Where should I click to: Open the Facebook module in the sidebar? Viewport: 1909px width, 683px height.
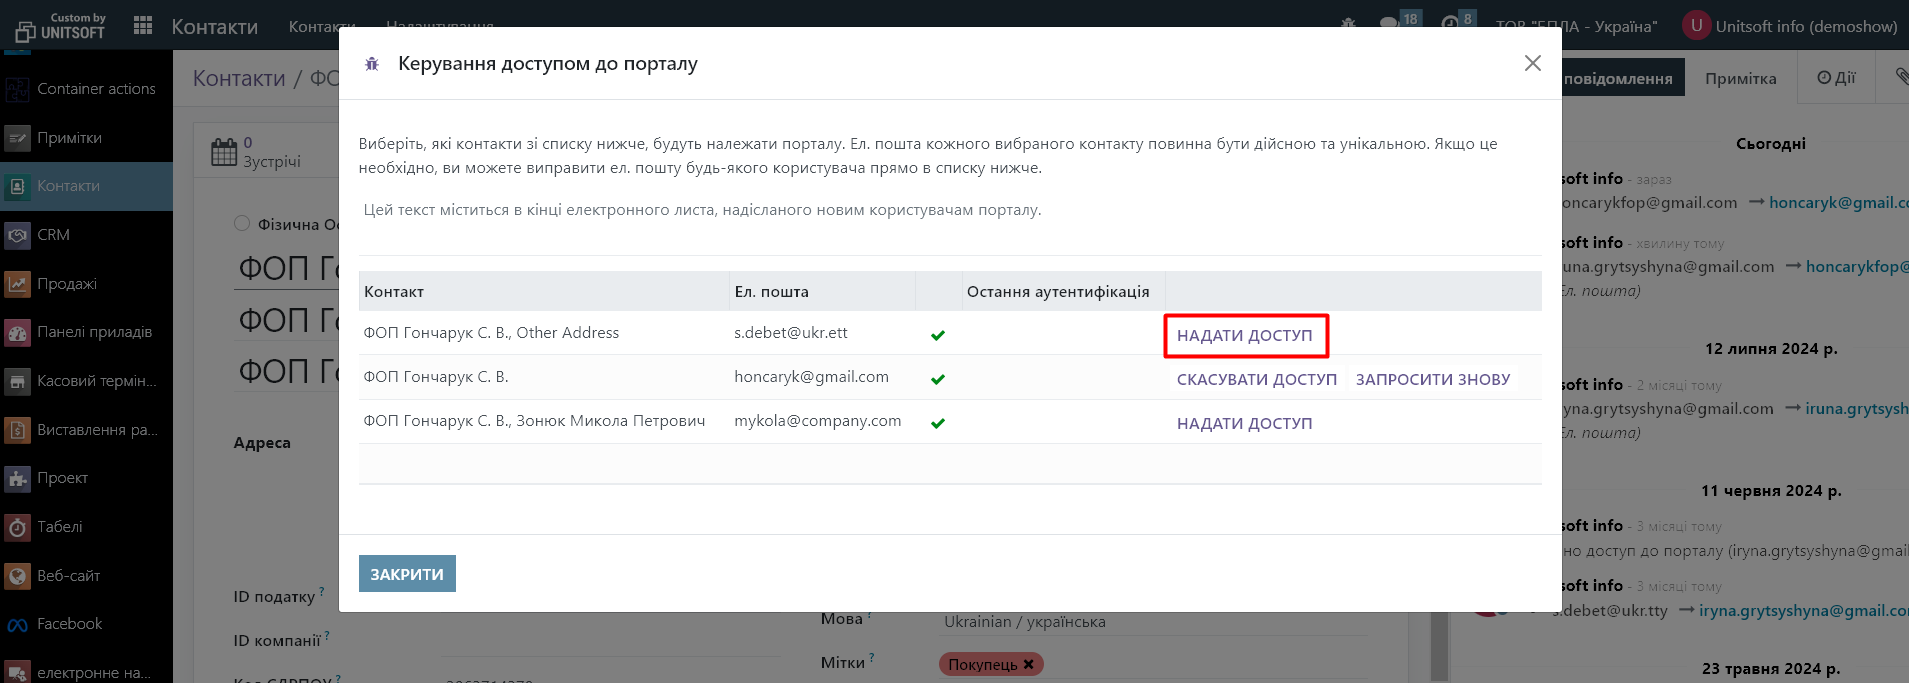pos(69,624)
